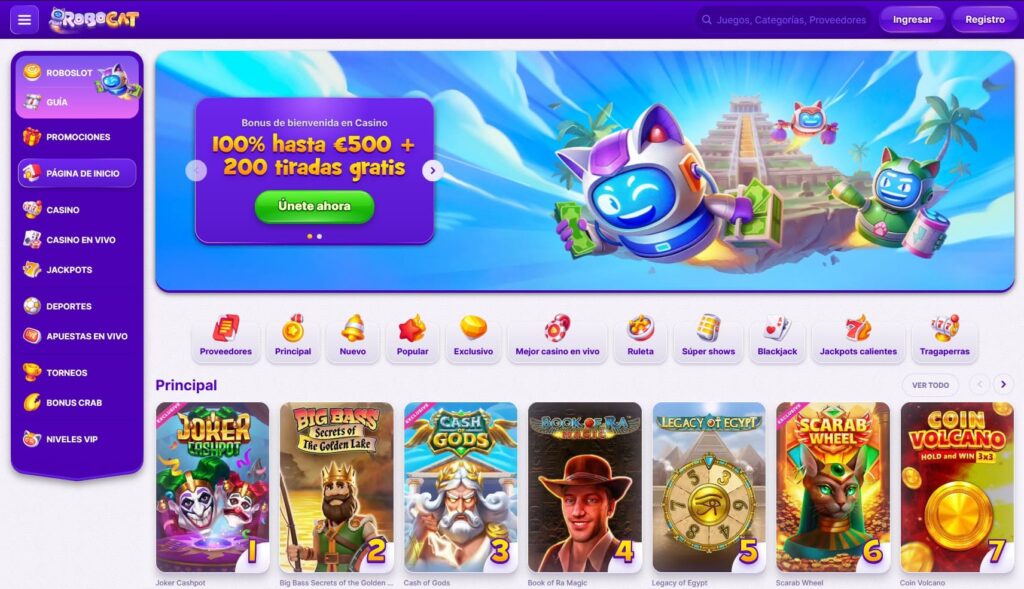Choose the Blackjack cards category icon
Image resolution: width=1024 pixels, height=589 pixels.
click(x=777, y=328)
